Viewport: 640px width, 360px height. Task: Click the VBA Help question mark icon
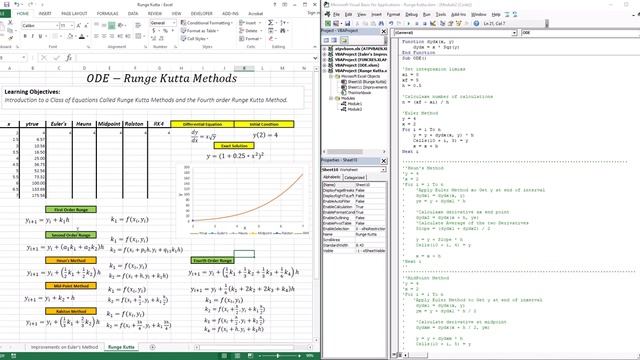[476, 24]
